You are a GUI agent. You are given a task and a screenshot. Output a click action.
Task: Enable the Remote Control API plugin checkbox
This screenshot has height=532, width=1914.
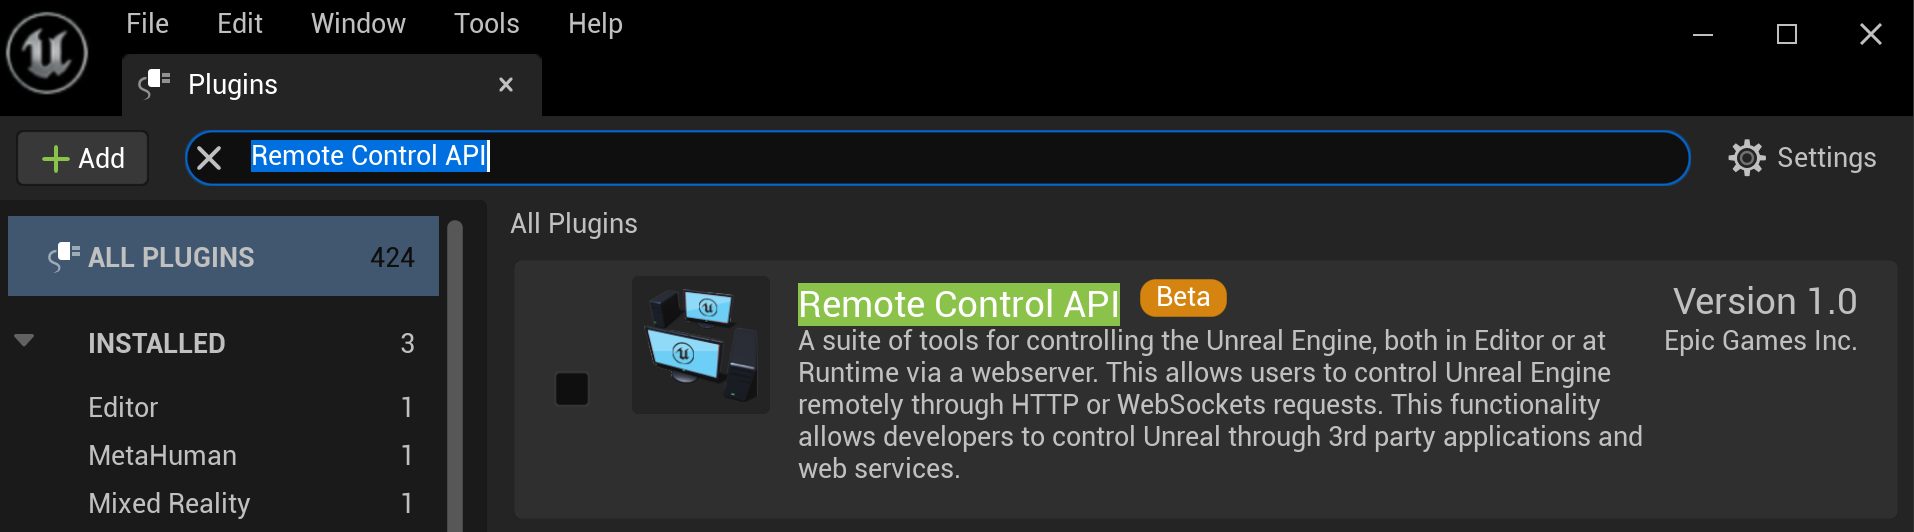pyautogui.click(x=572, y=389)
